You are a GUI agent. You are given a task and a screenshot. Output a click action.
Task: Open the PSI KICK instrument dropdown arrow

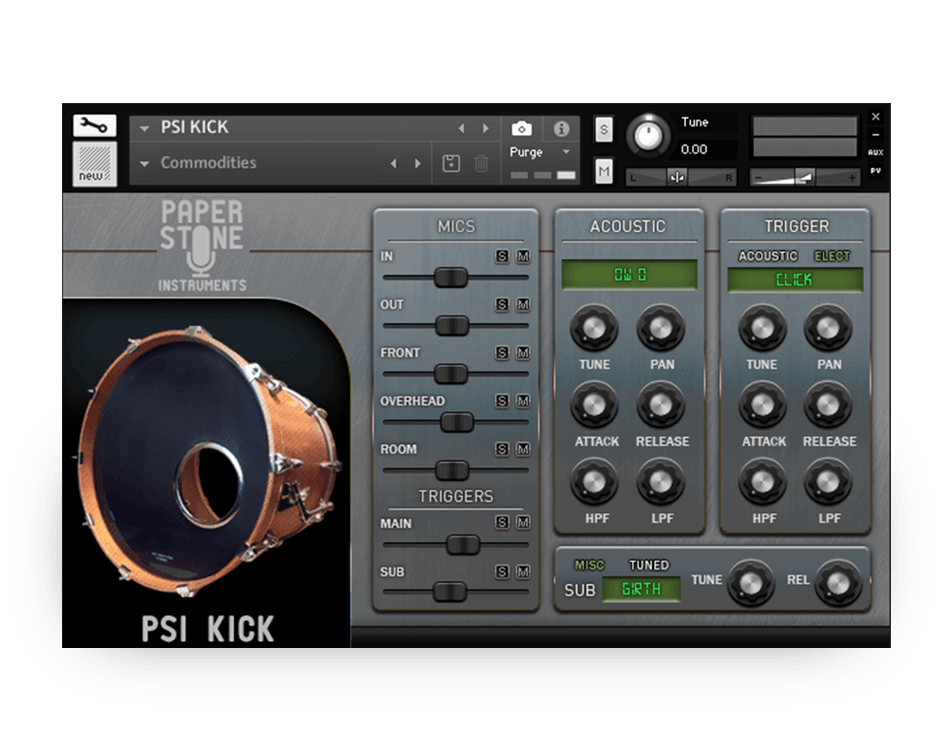(144, 128)
